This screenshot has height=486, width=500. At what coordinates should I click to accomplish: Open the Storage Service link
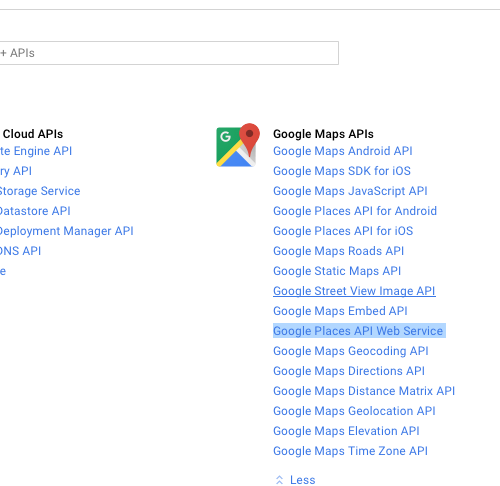[40, 191]
